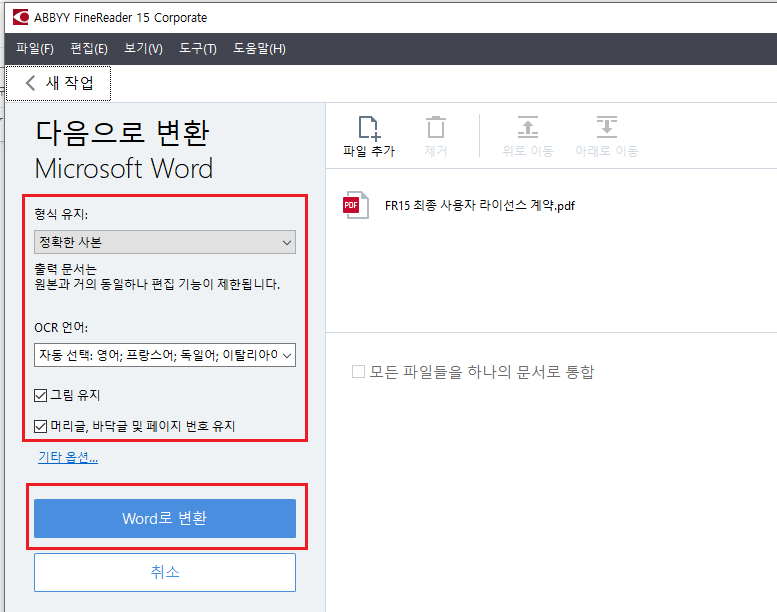The height and width of the screenshot is (612, 777).
Task: Select file FR15 최종 사용자 라이선스 계약.pdf
Action: click(x=479, y=205)
